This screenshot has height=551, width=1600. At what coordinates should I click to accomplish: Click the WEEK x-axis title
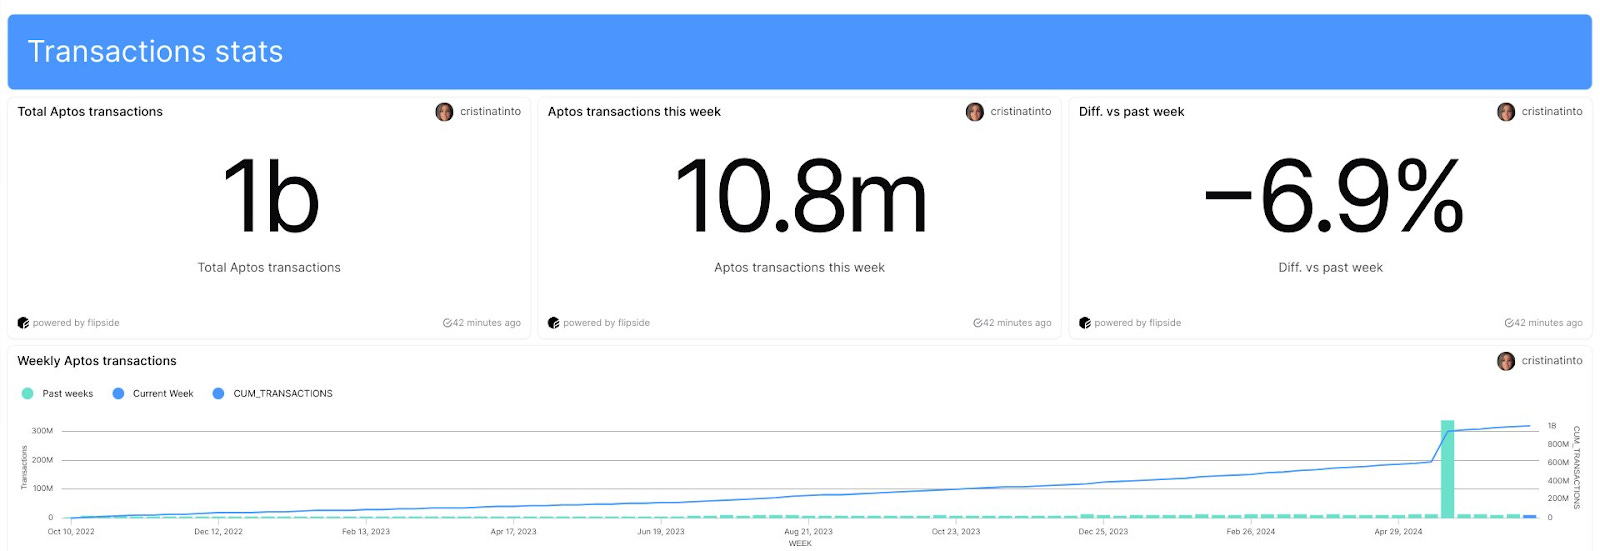800,544
